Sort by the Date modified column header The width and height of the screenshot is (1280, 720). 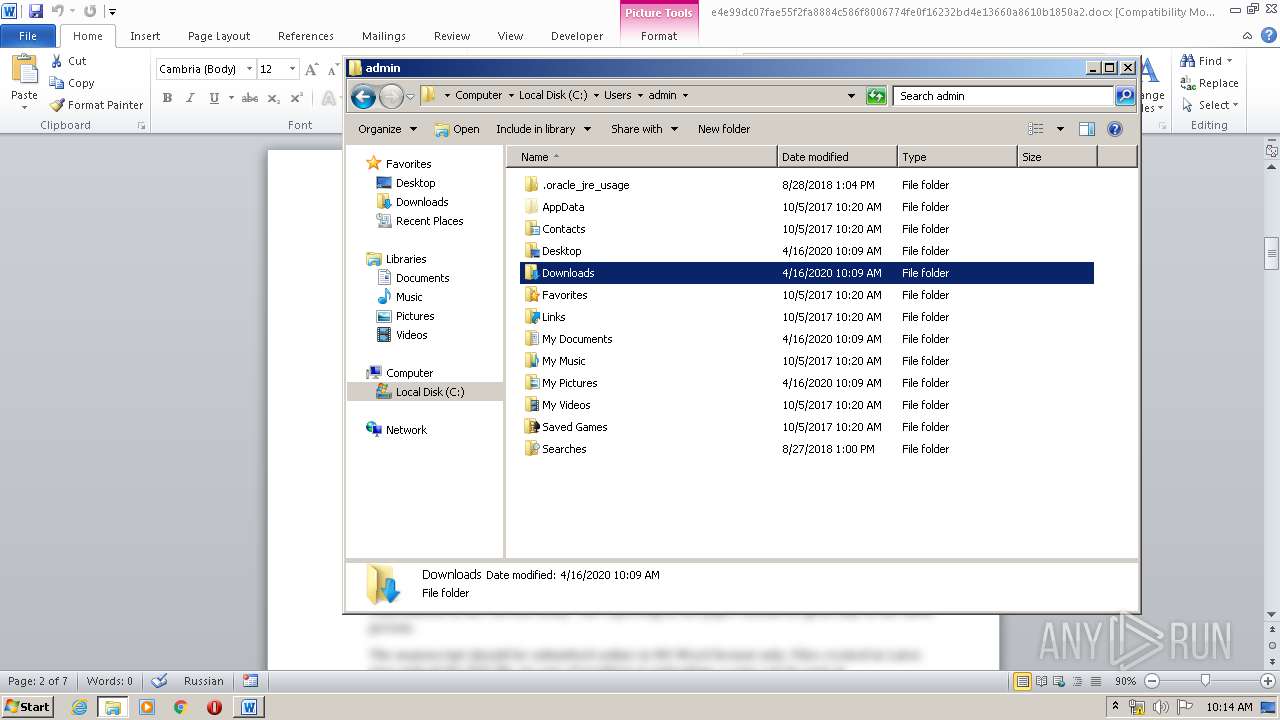point(837,157)
